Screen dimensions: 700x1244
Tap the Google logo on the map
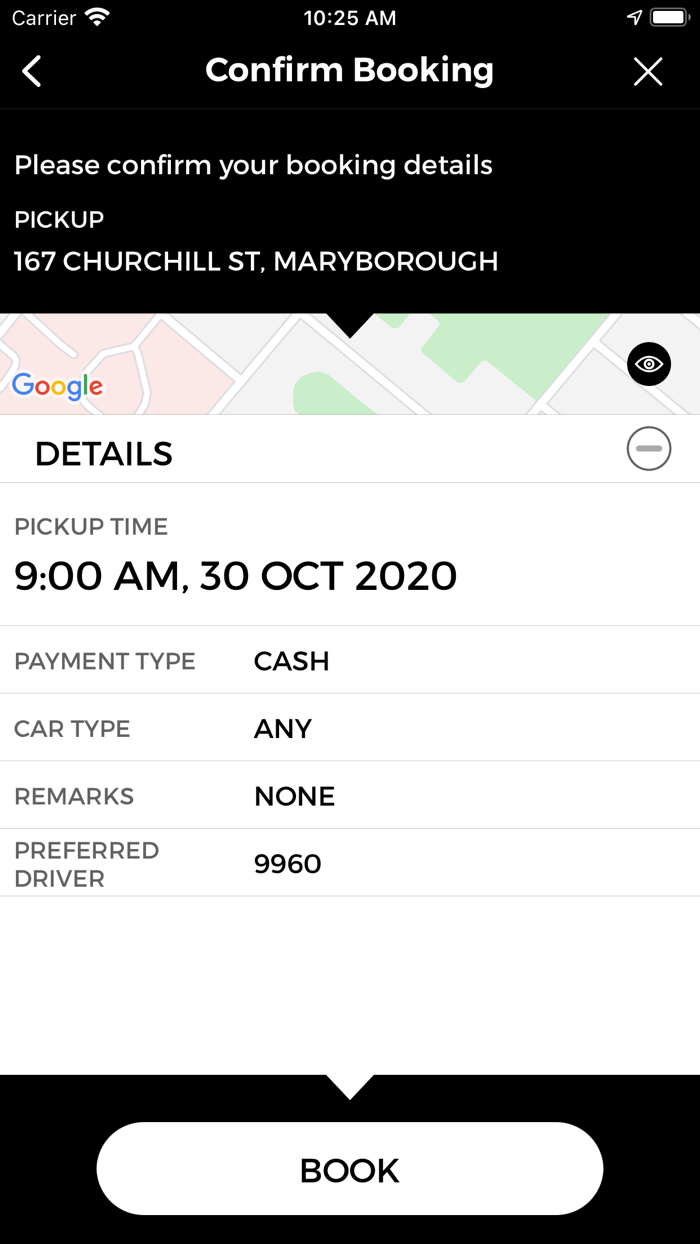[57, 386]
